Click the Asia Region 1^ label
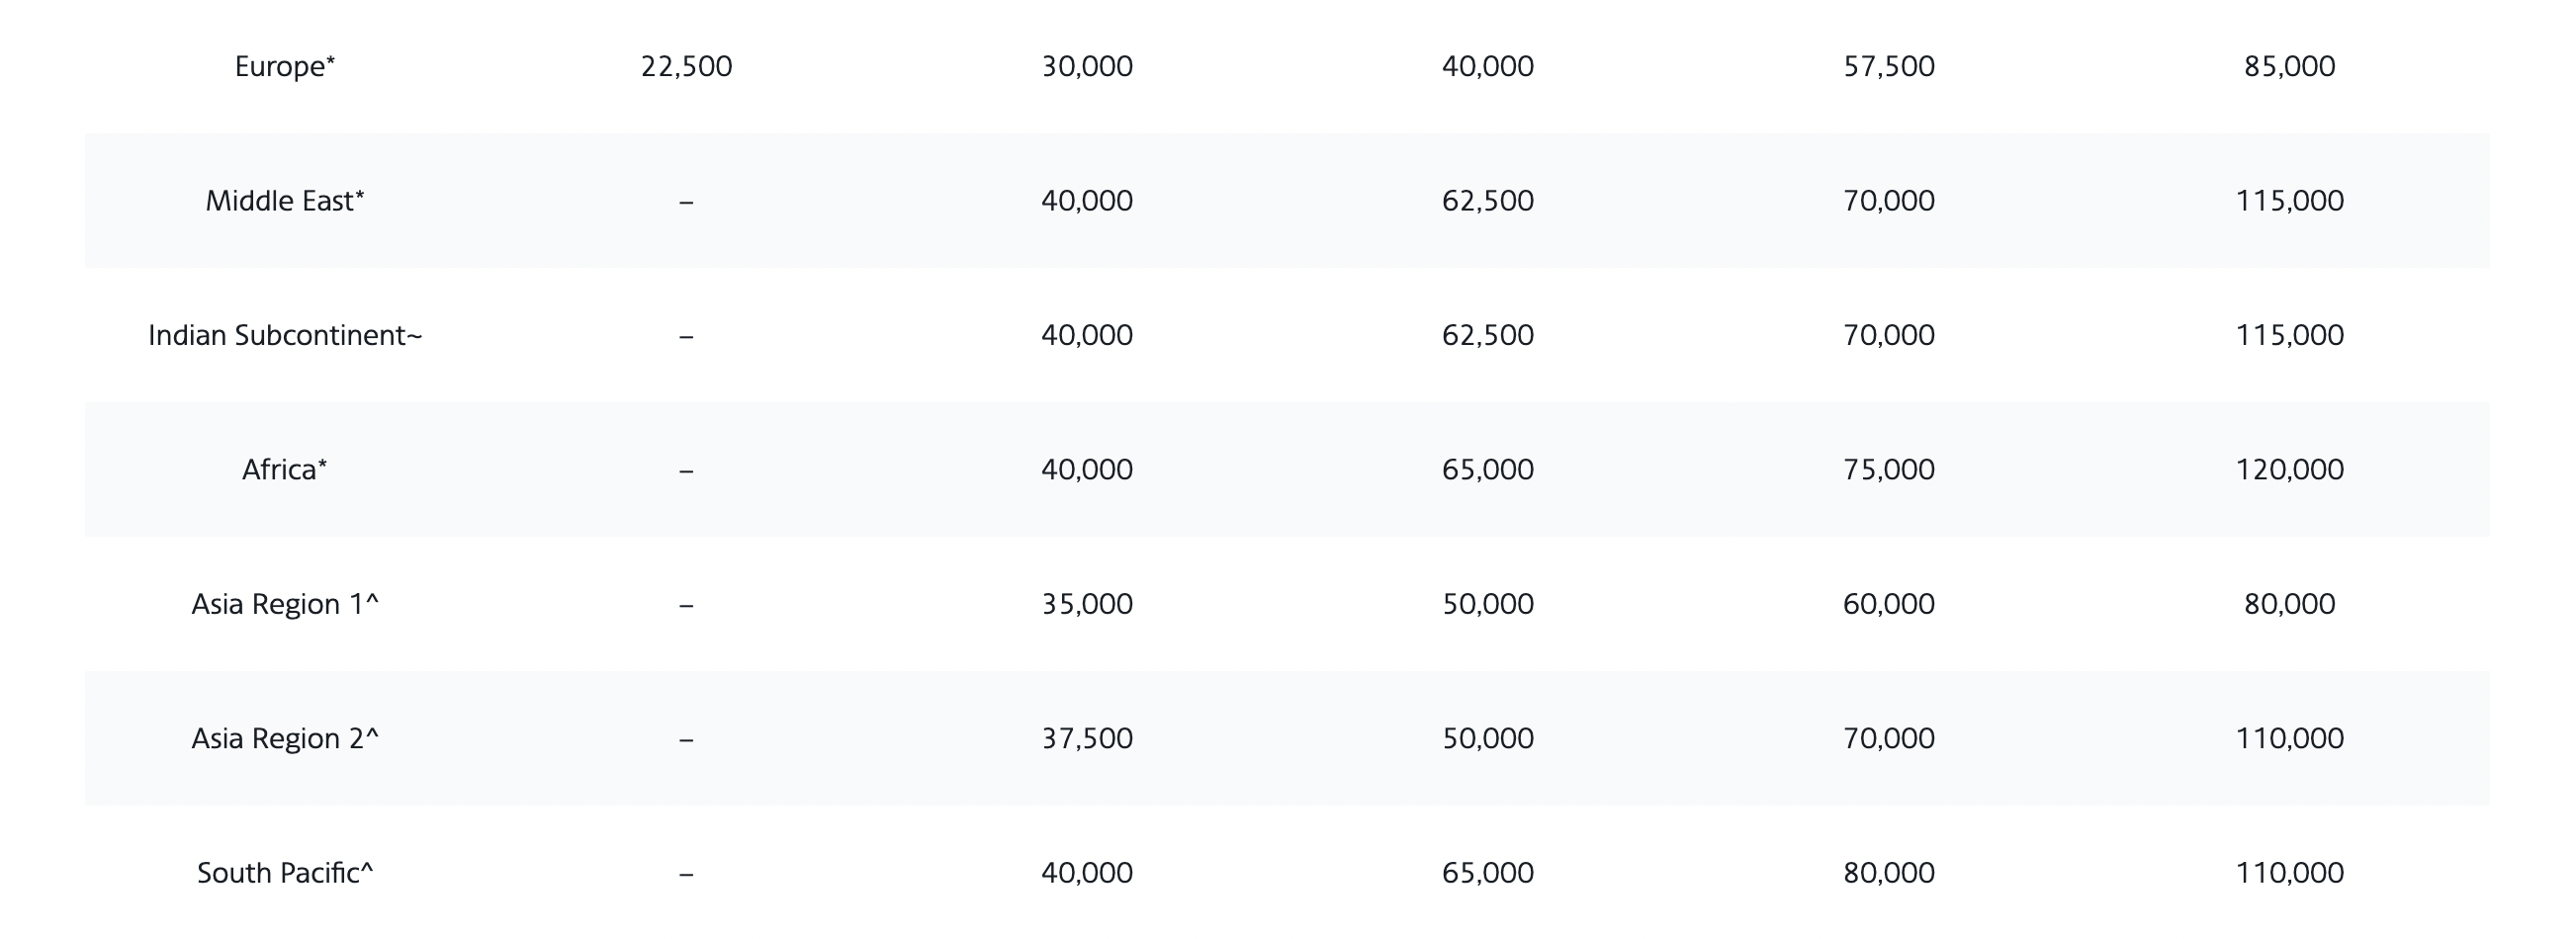Screen dimensions: 2576x939 (x=285, y=604)
